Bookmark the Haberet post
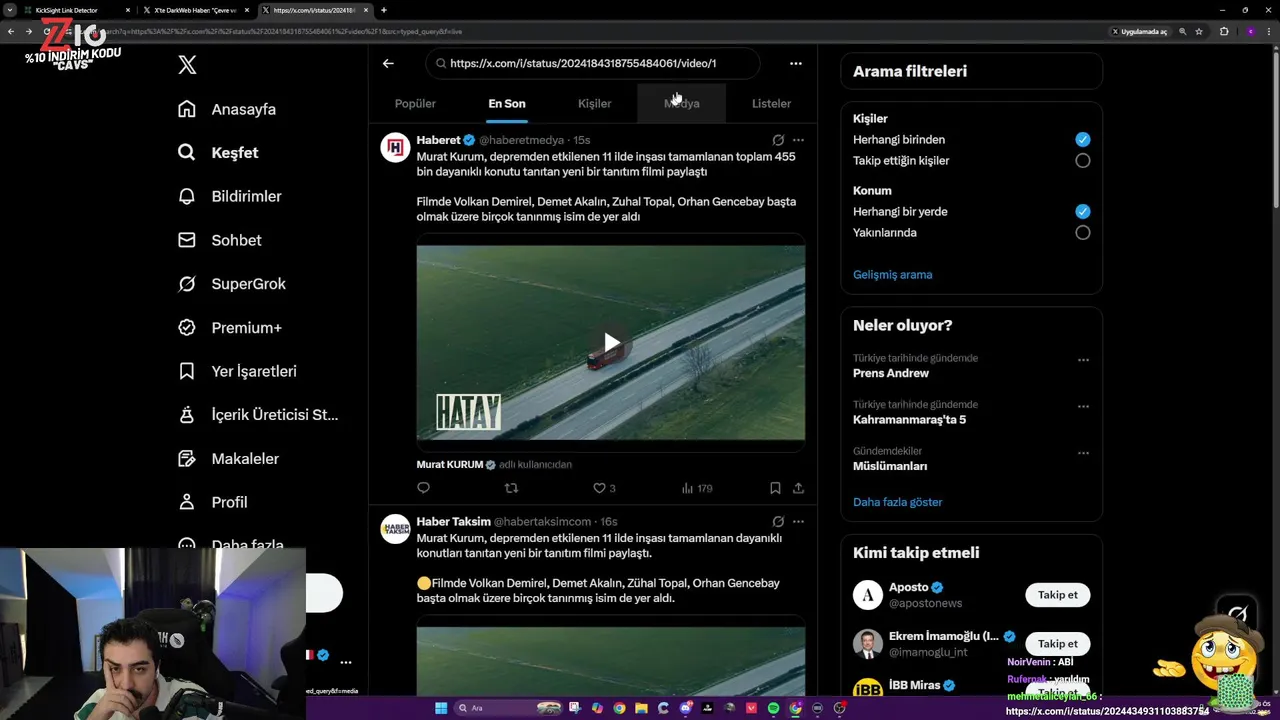The height and width of the screenshot is (720, 1280). (775, 488)
